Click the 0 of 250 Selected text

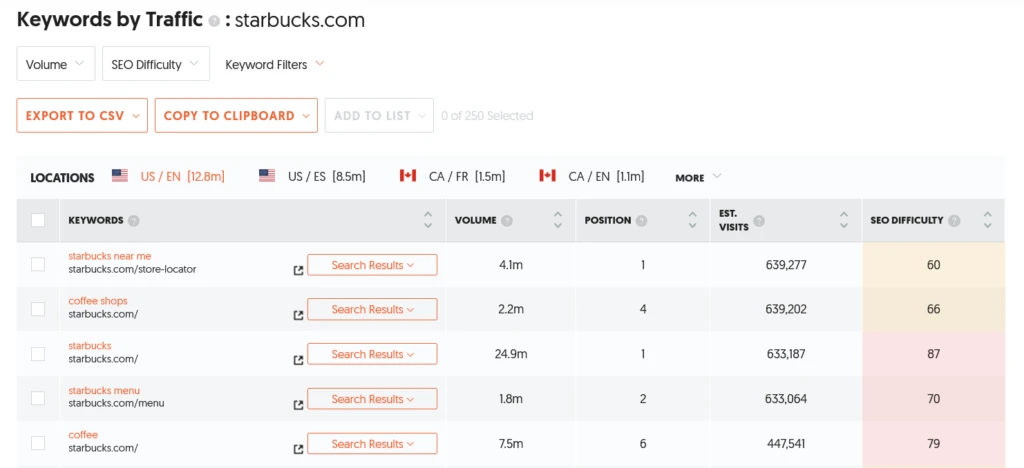click(487, 116)
